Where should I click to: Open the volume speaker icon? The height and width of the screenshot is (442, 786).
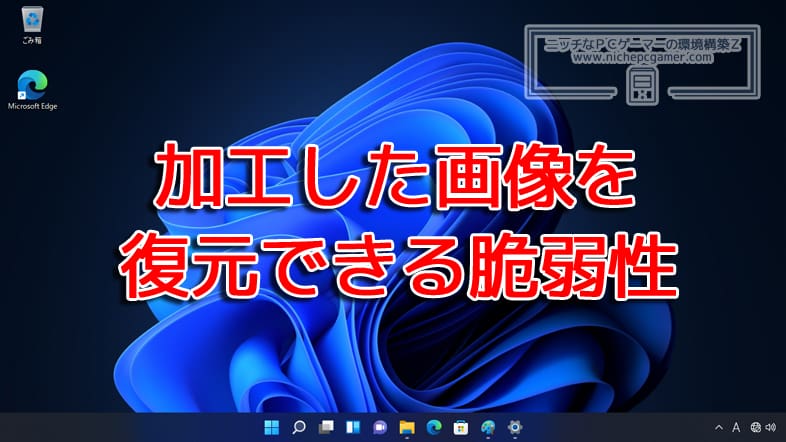click(771, 427)
